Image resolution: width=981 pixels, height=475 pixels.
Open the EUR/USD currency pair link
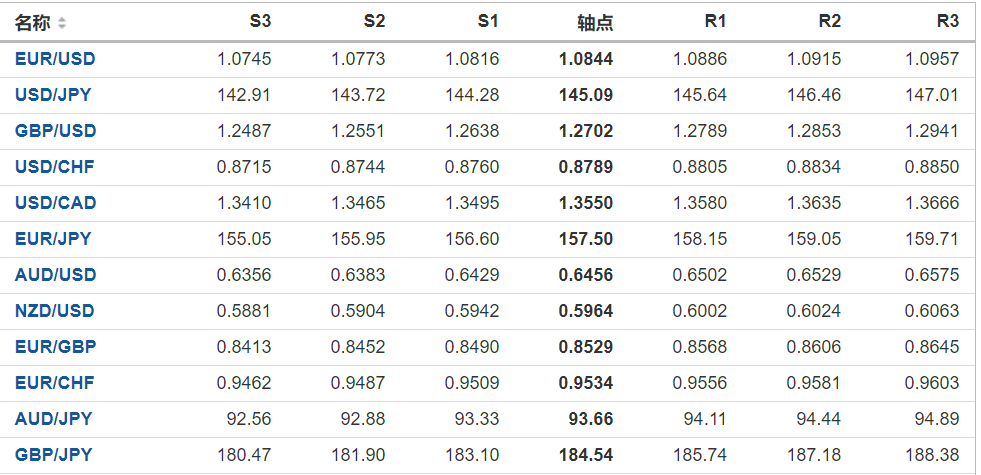tap(55, 59)
